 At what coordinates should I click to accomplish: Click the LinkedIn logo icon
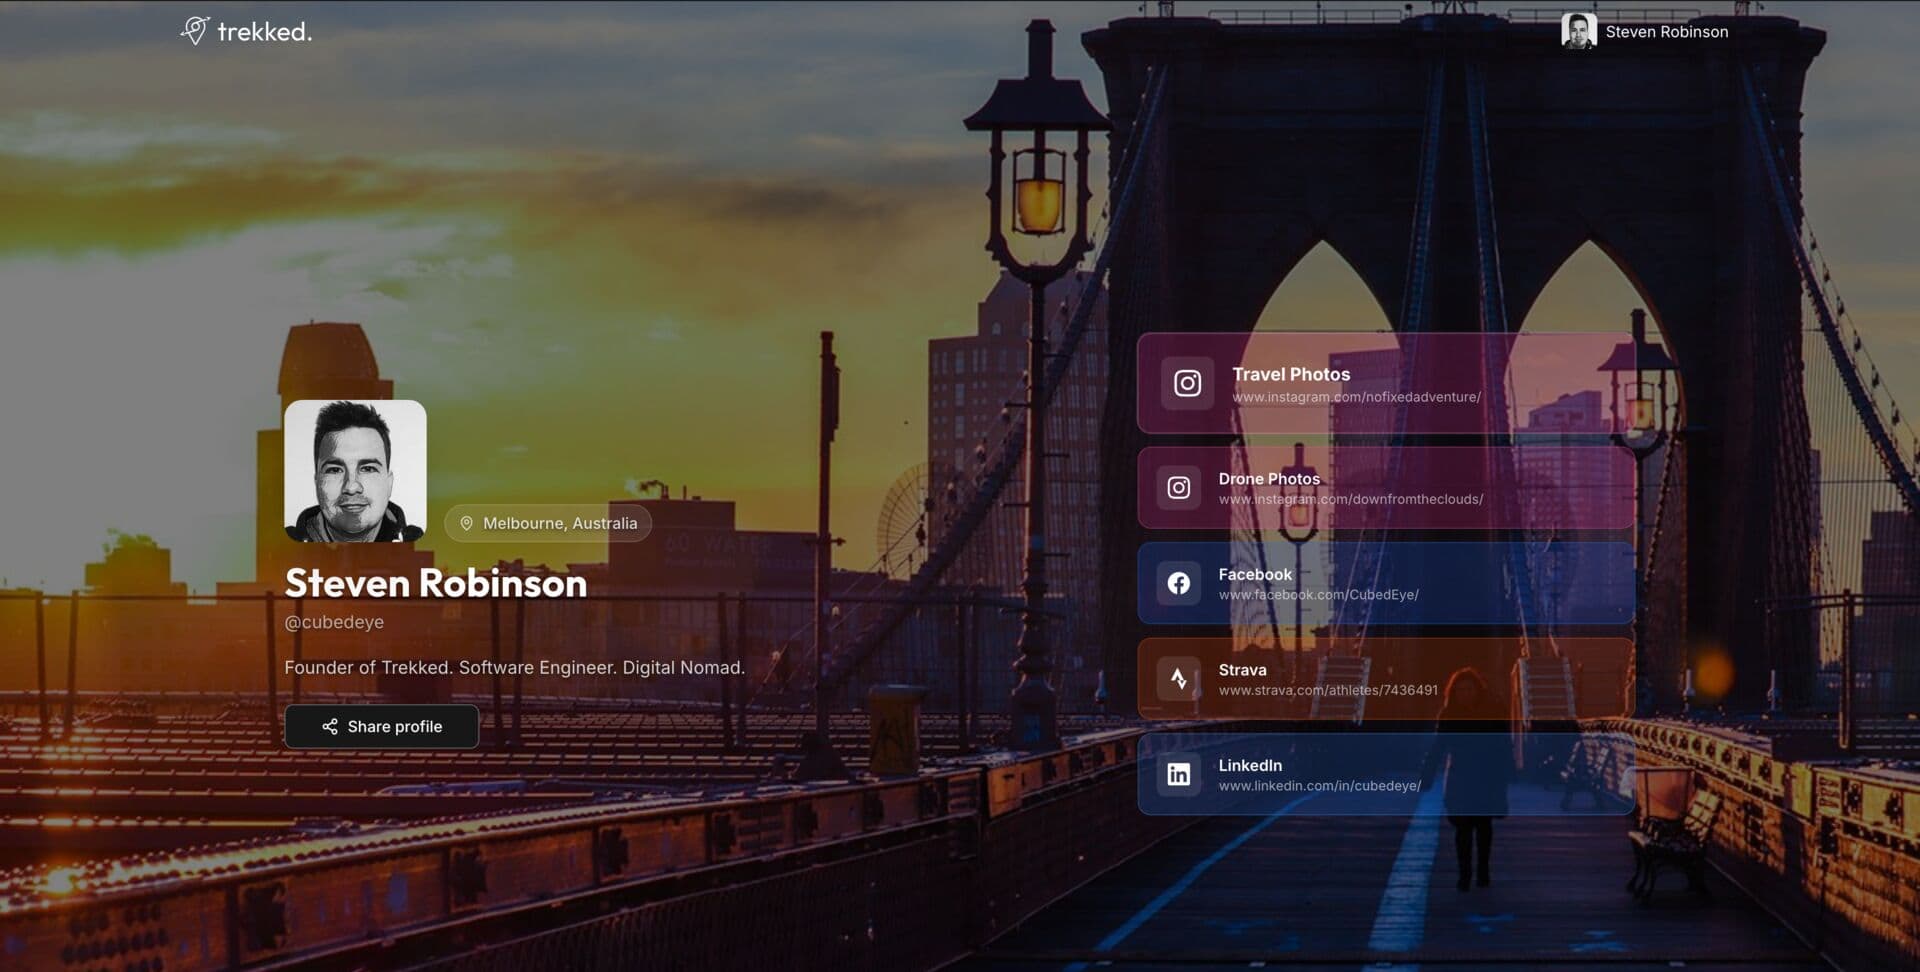click(x=1179, y=774)
